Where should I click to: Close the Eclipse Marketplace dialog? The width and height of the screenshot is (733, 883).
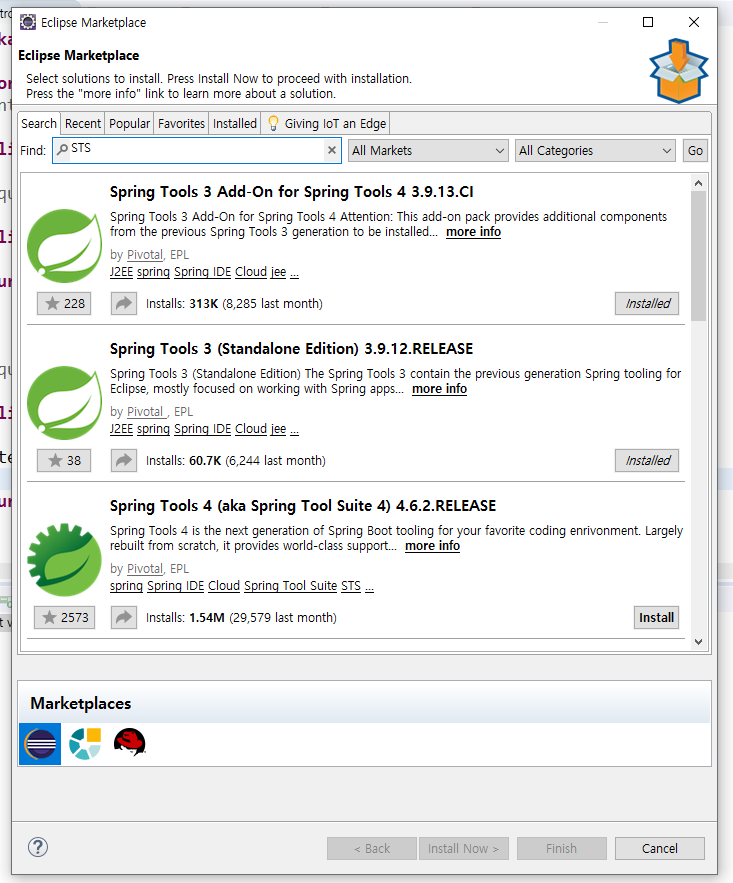tap(694, 22)
